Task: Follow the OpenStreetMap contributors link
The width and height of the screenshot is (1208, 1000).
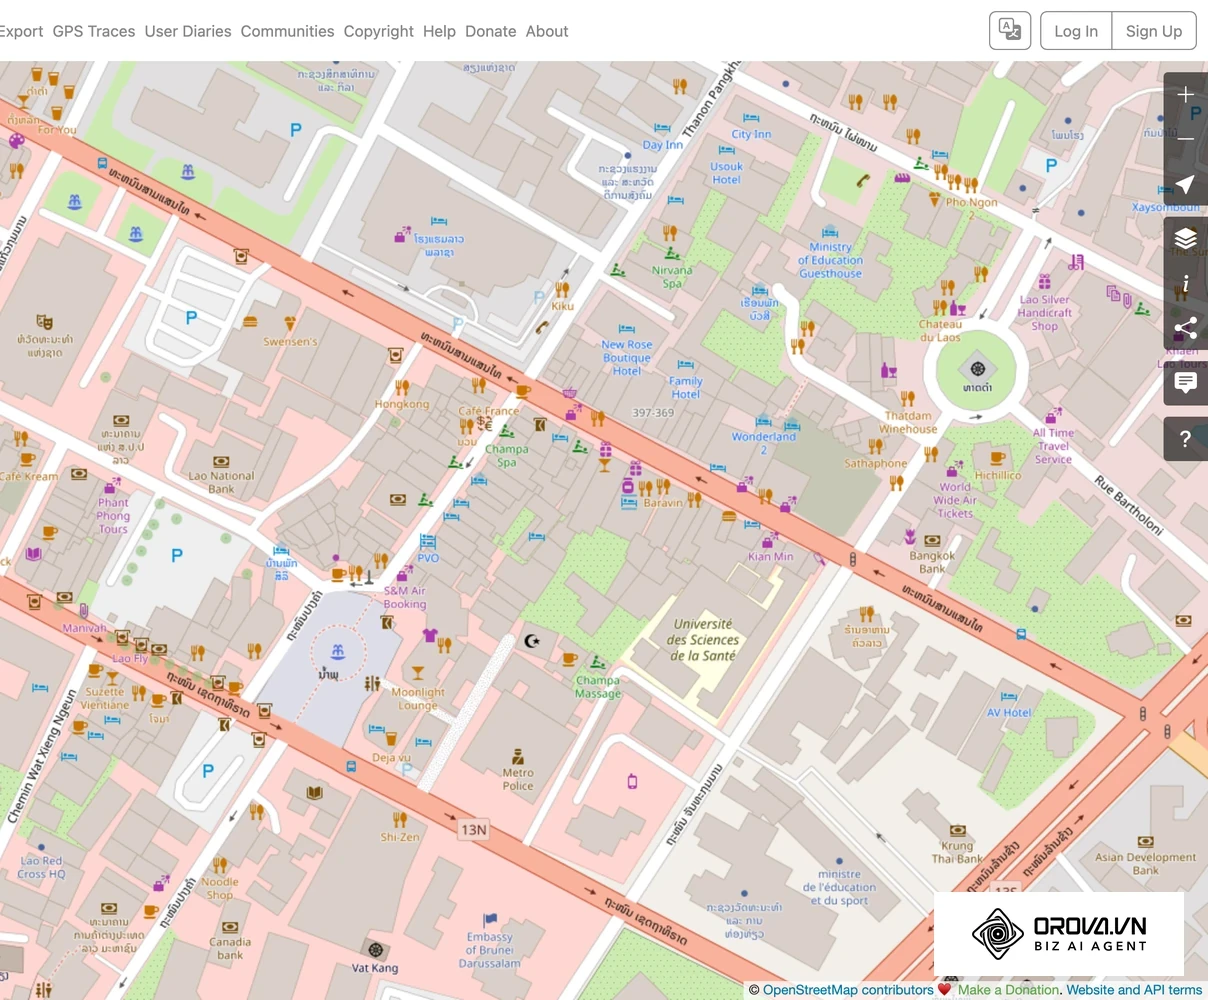Action: 848,990
